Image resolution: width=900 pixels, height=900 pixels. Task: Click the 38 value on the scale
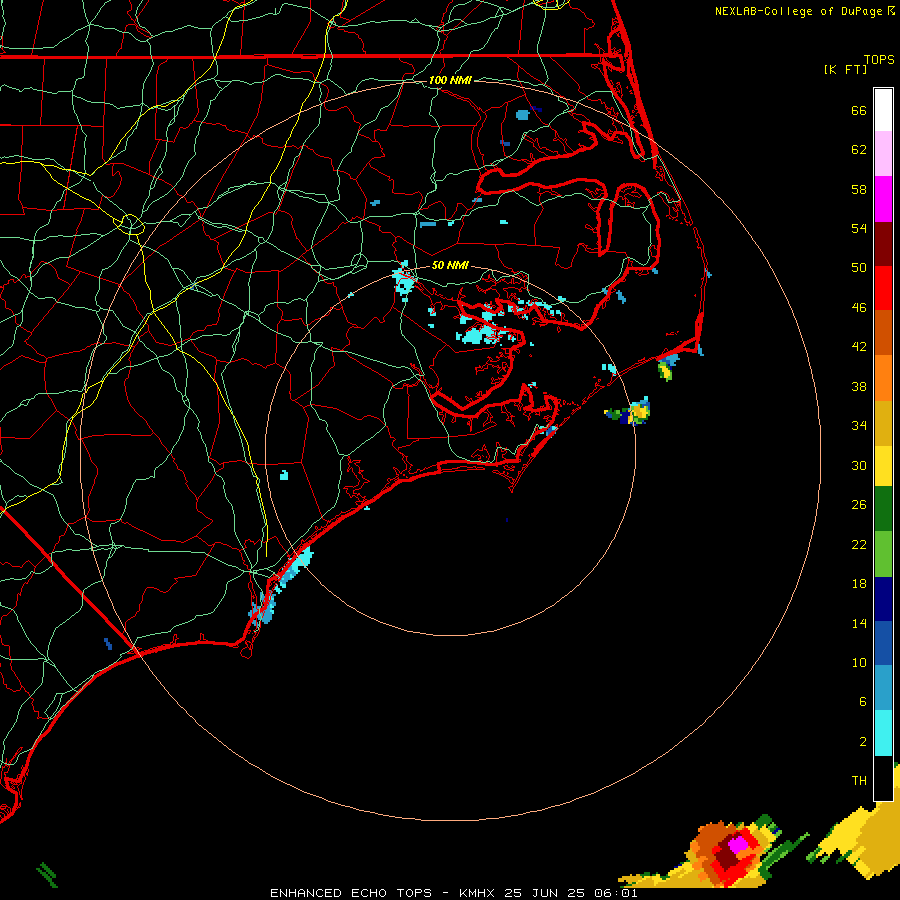pos(859,386)
